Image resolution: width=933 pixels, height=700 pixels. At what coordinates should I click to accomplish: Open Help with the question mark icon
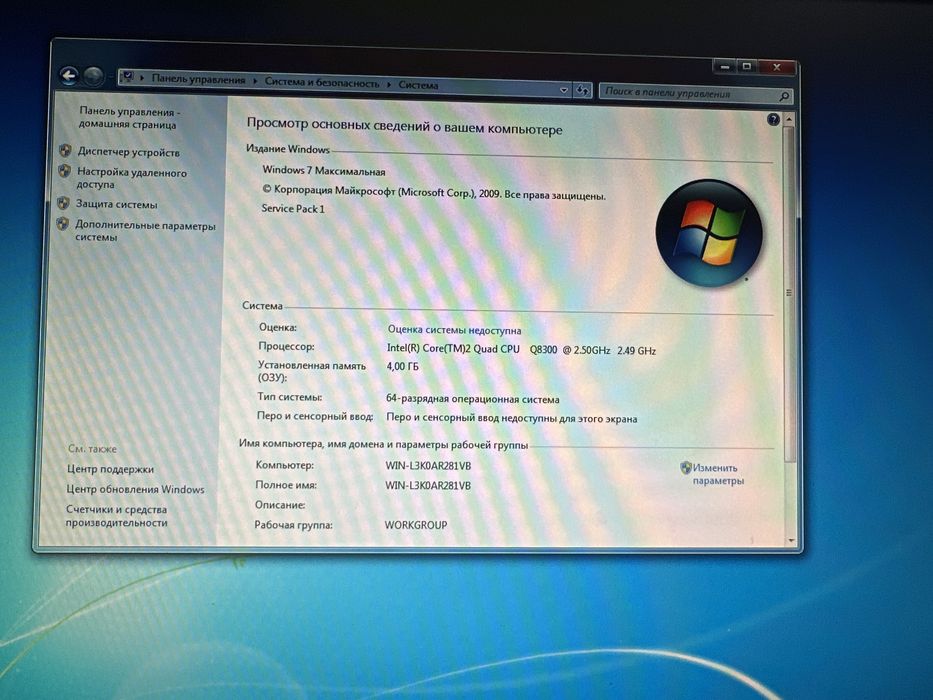pyautogui.click(x=773, y=120)
